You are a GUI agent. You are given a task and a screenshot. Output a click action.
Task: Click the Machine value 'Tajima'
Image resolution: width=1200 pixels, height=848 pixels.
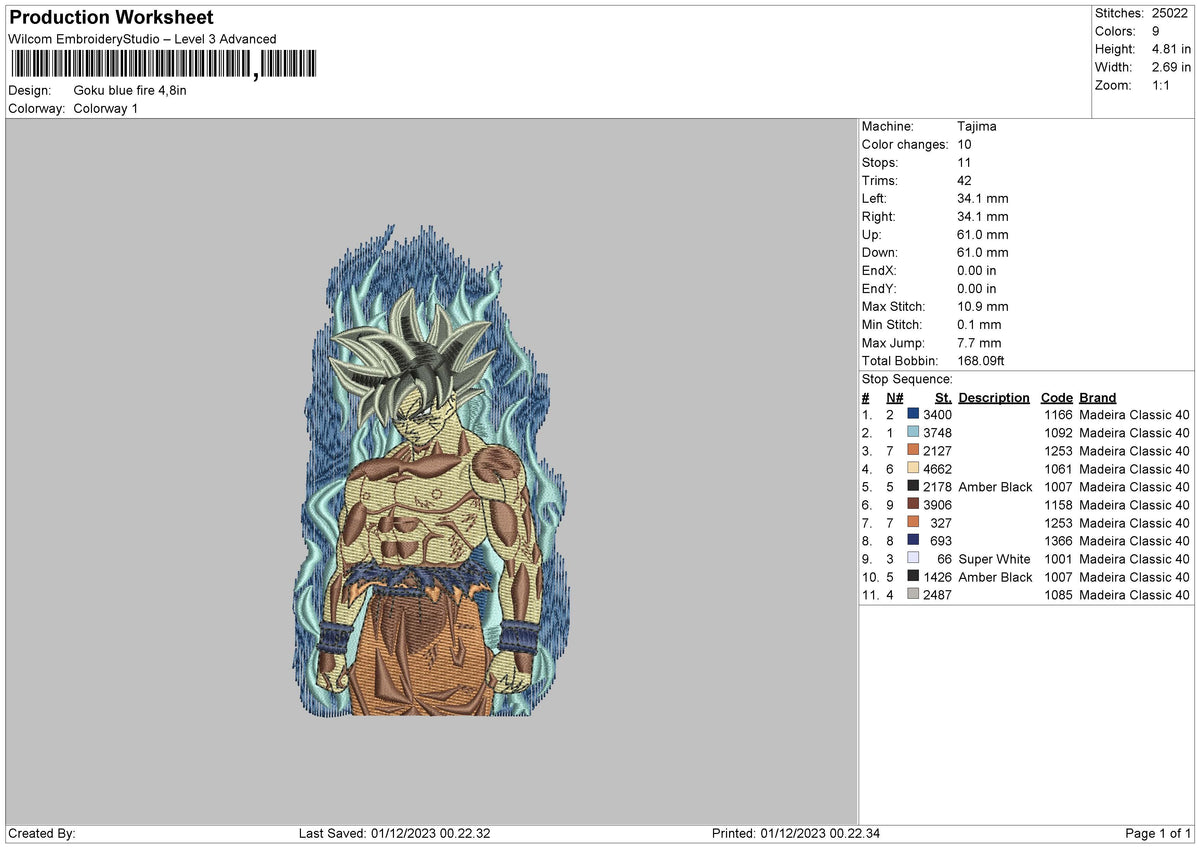(x=976, y=126)
